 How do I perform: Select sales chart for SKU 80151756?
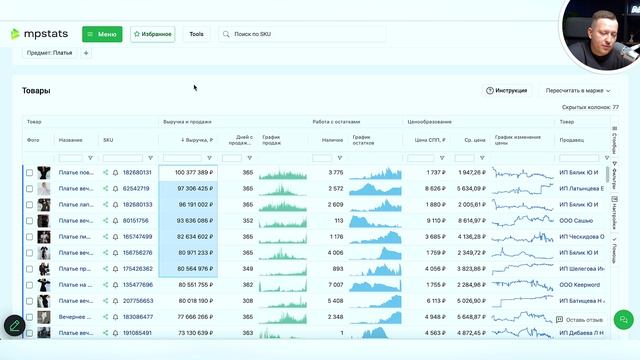pos(283,222)
